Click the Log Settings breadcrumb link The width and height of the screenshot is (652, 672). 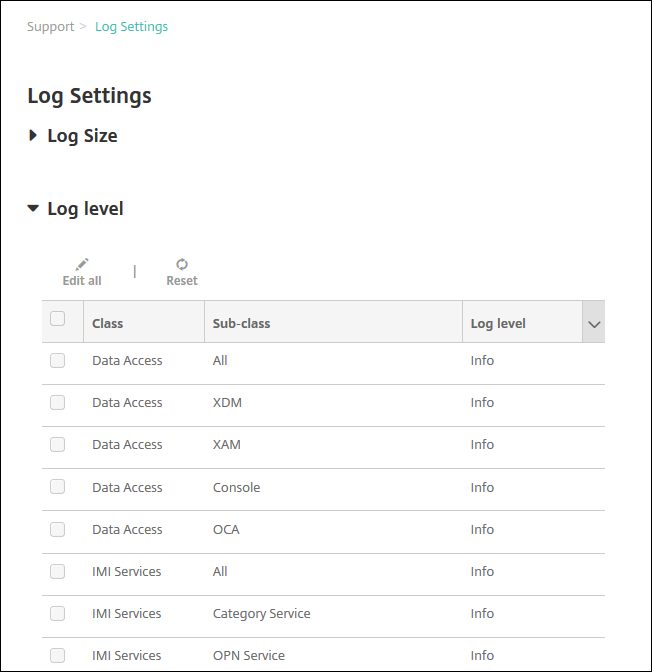[131, 27]
